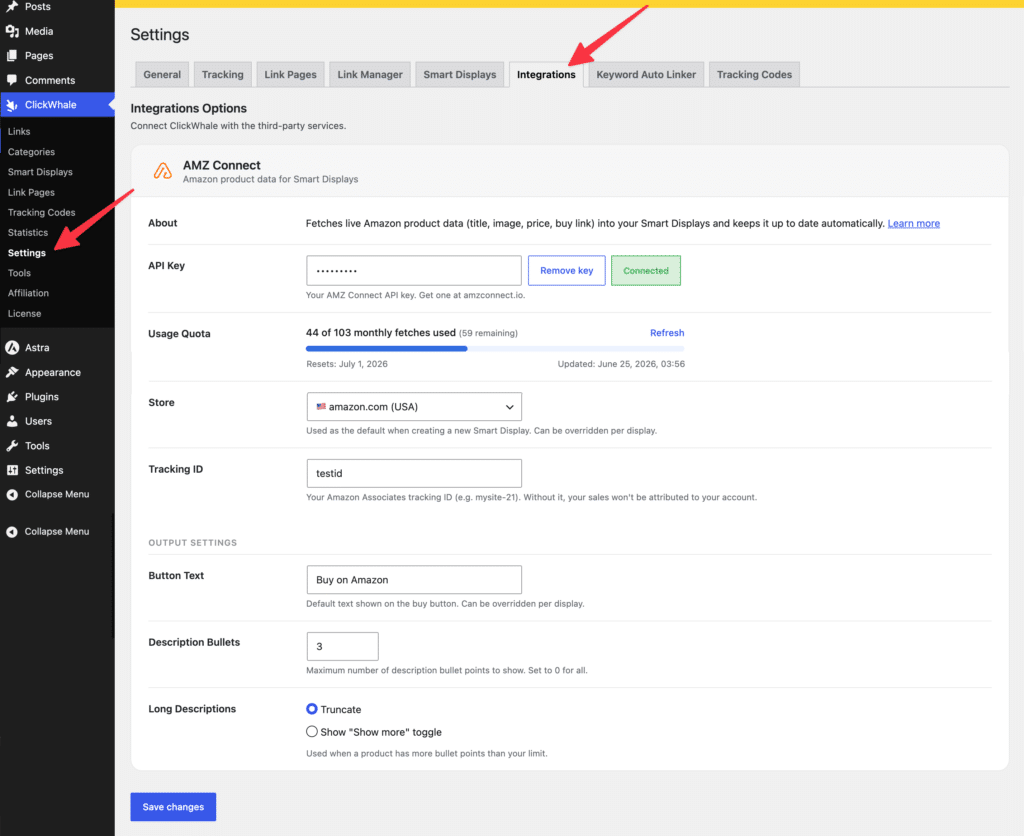
Task: Click the Users person icon
Action: pyautogui.click(x=12, y=421)
